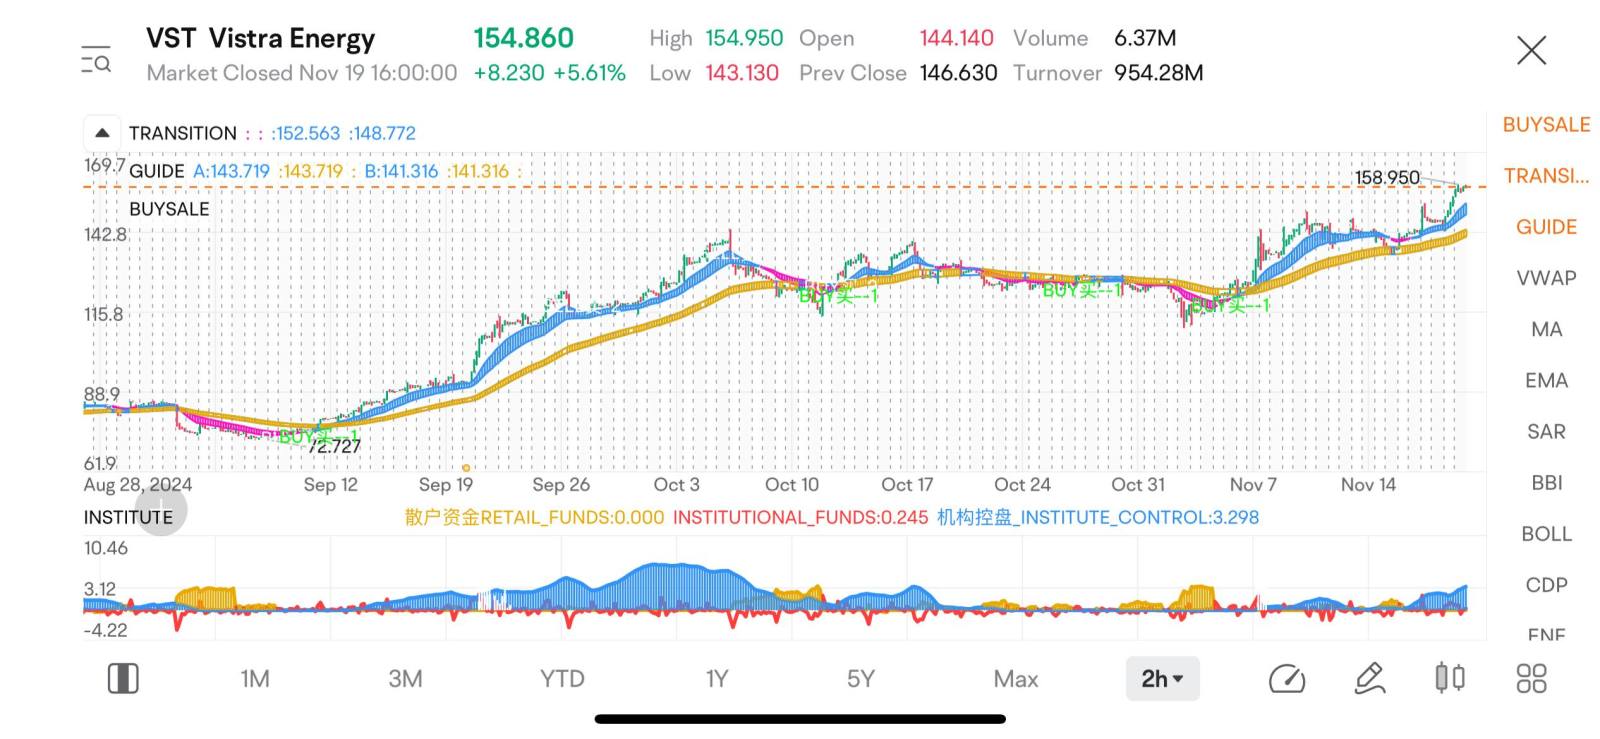Tap the INSTITUTE indicator label

tap(128, 517)
